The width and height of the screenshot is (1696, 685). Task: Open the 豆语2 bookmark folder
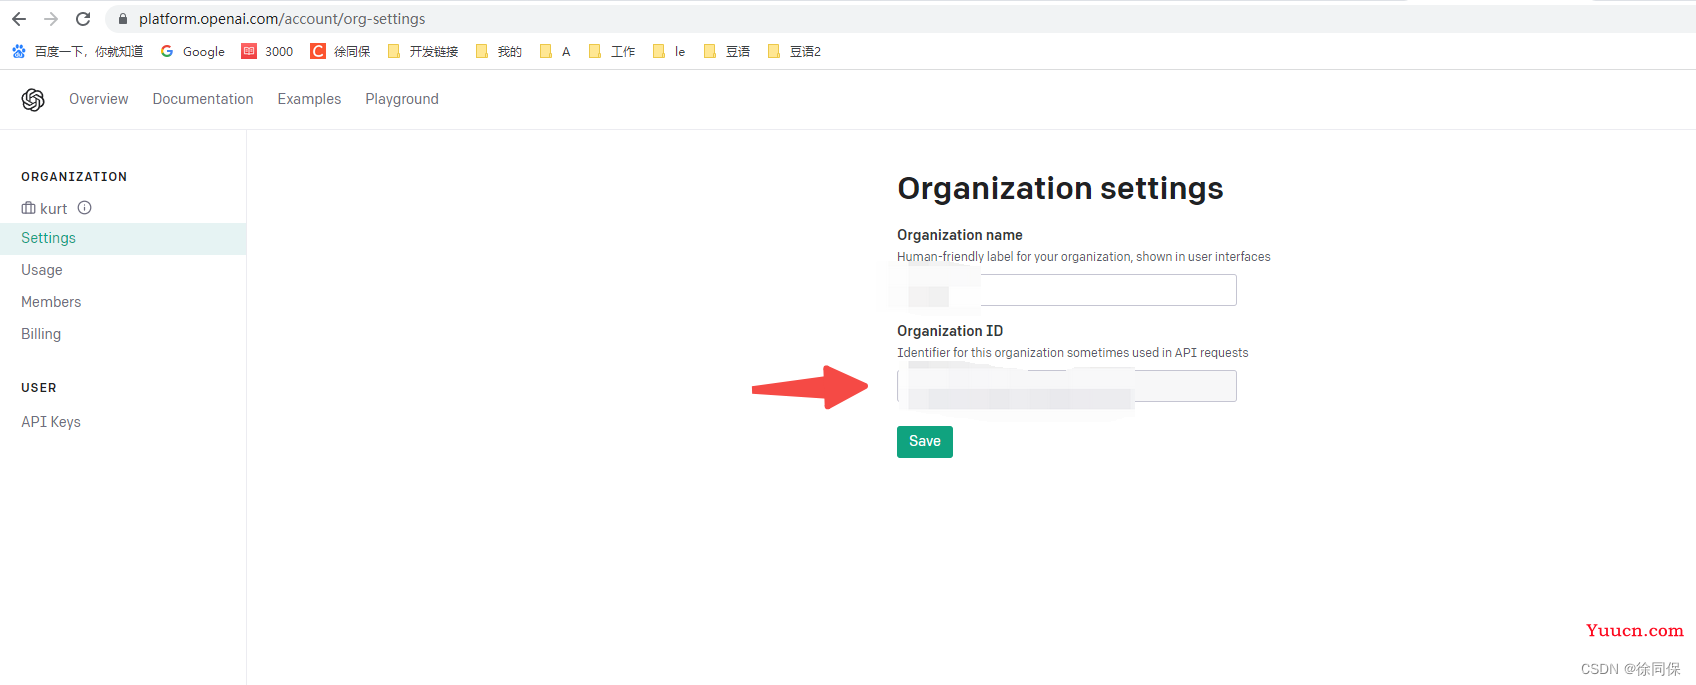pos(794,51)
